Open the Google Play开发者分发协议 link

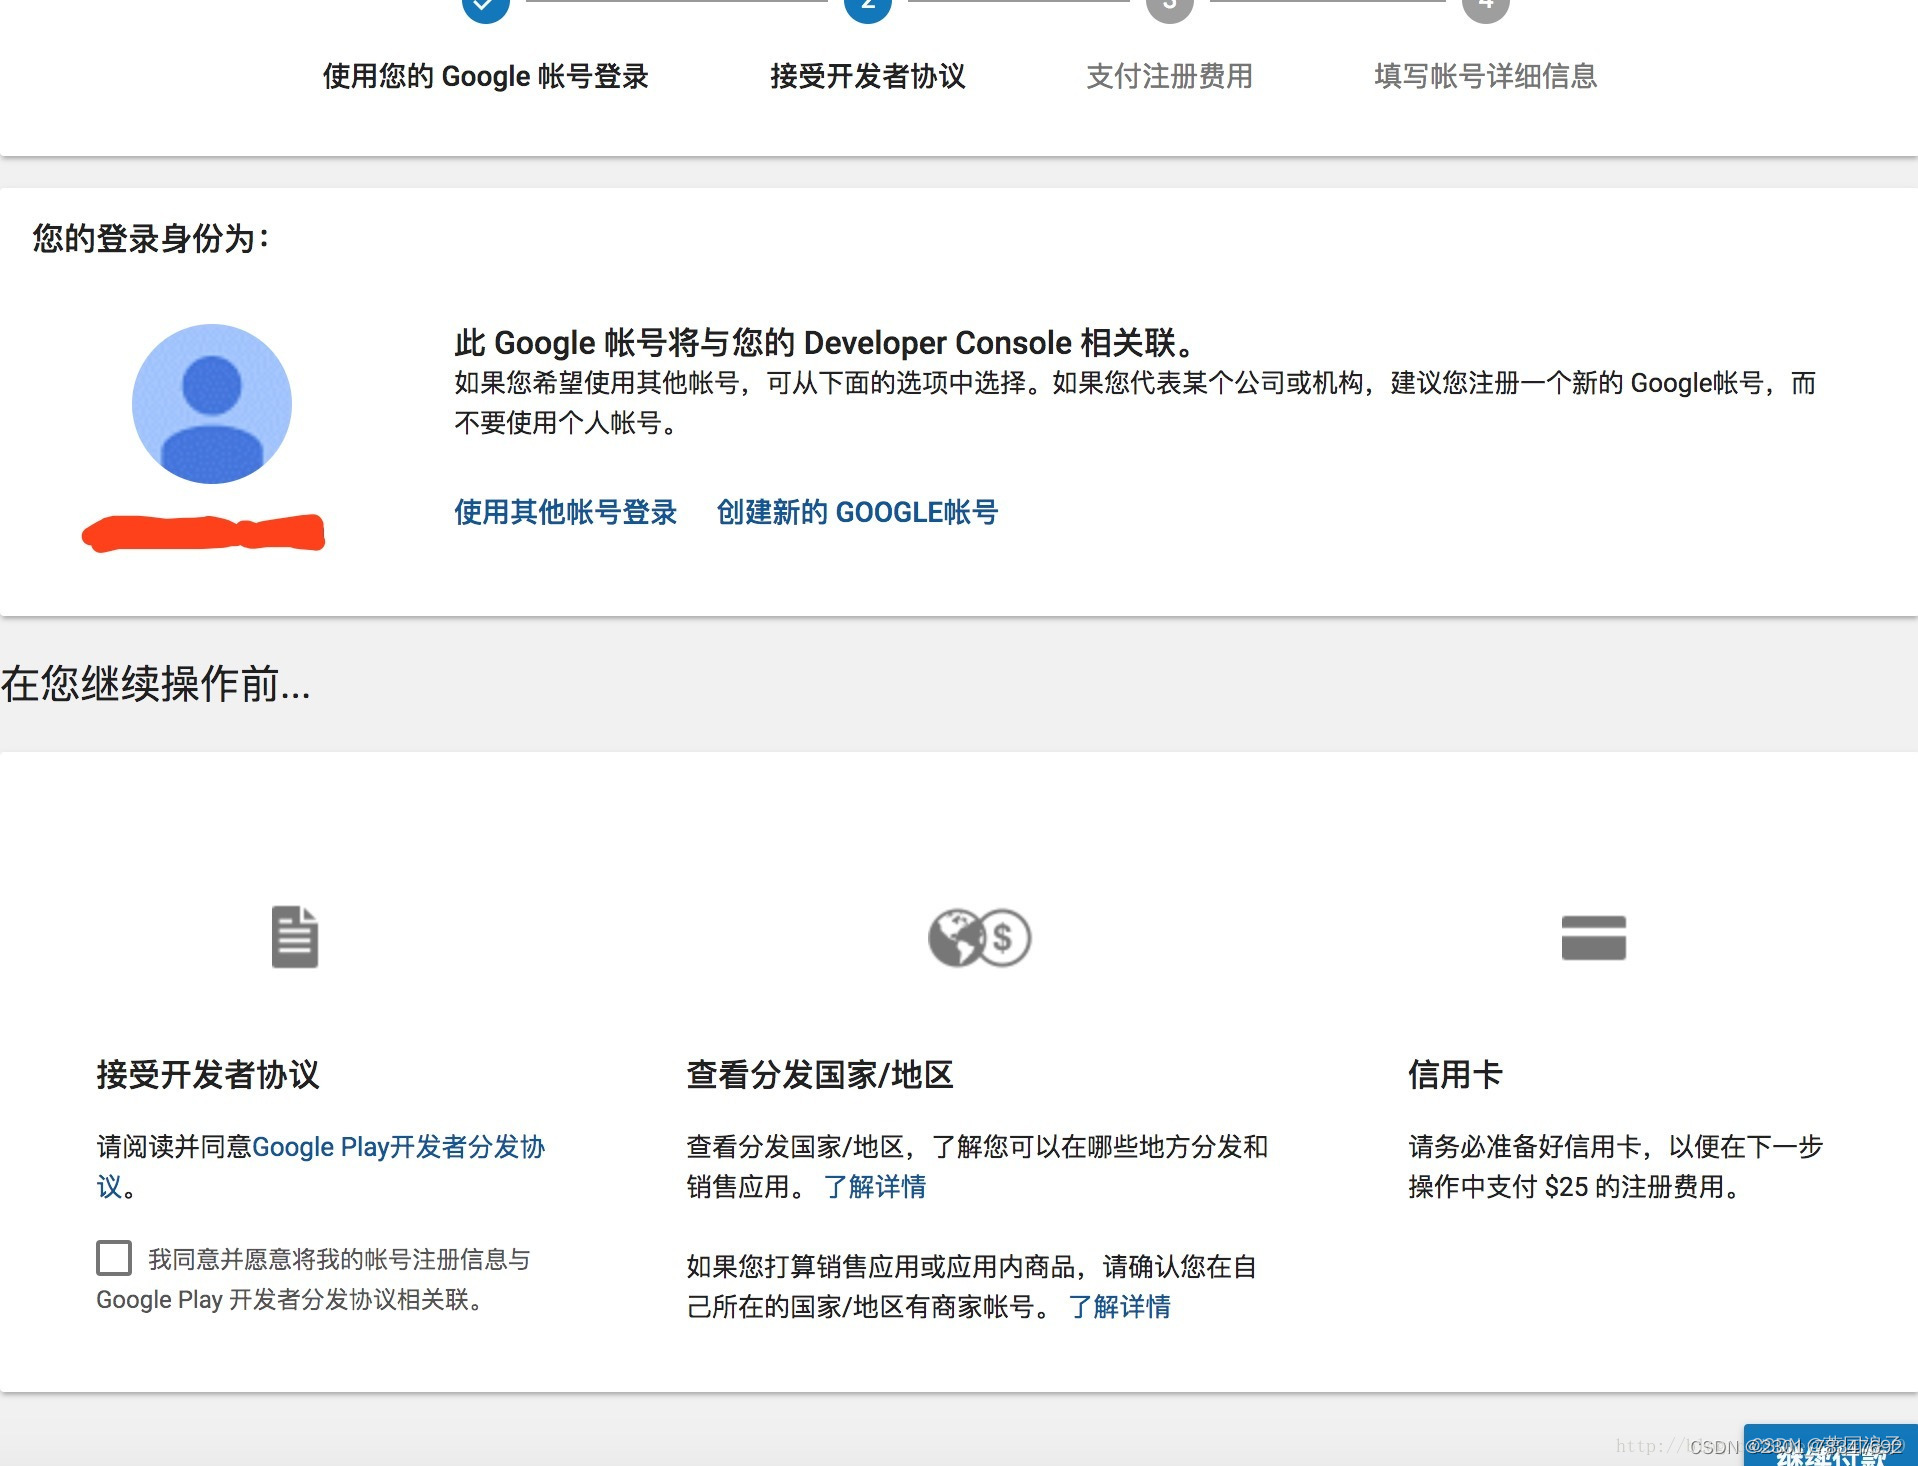pos(400,1147)
